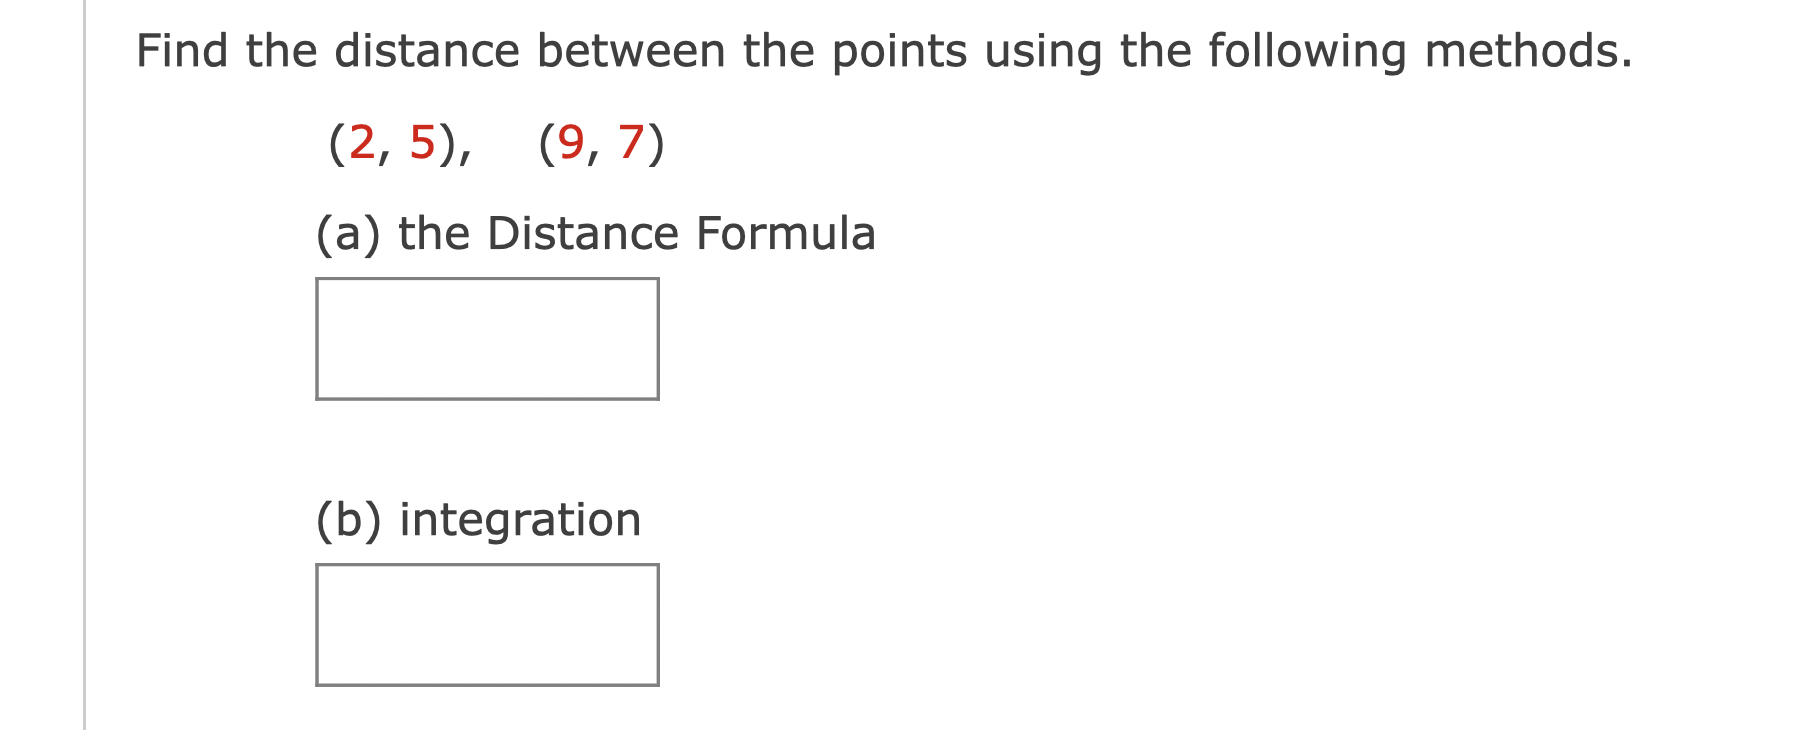1814x730 pixels.
Task: Click the label '(a)'
Action: point(347,232)
